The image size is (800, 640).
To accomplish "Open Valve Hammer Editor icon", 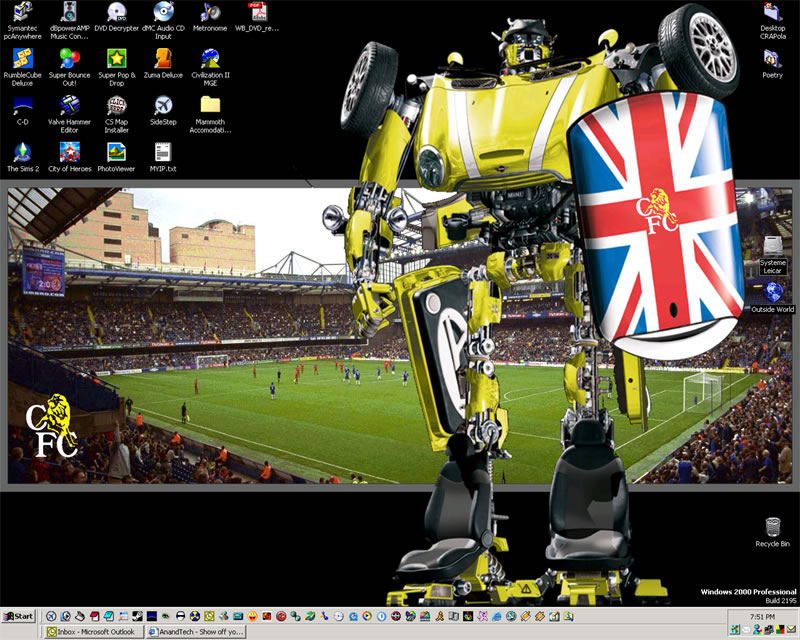I will [x=69, y=105].
